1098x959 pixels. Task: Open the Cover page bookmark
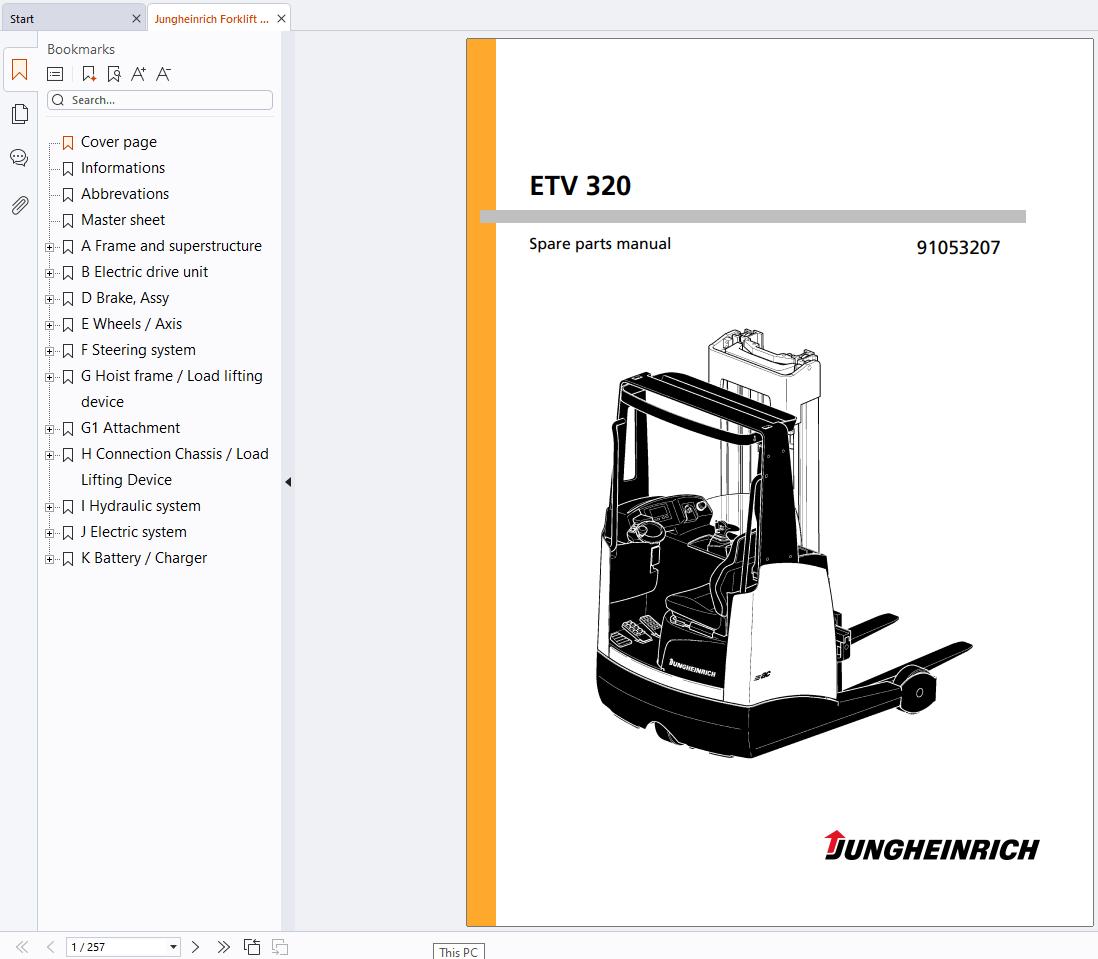pos(118,142)
